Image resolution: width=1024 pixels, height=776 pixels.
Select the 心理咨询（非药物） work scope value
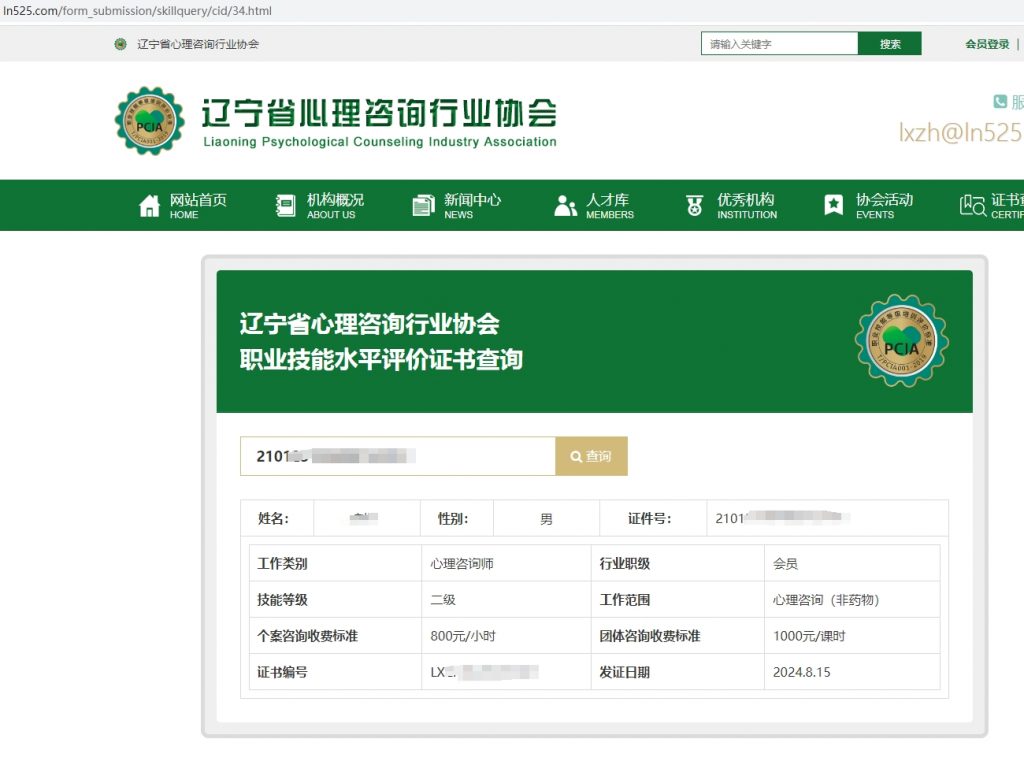pos(826,600)
